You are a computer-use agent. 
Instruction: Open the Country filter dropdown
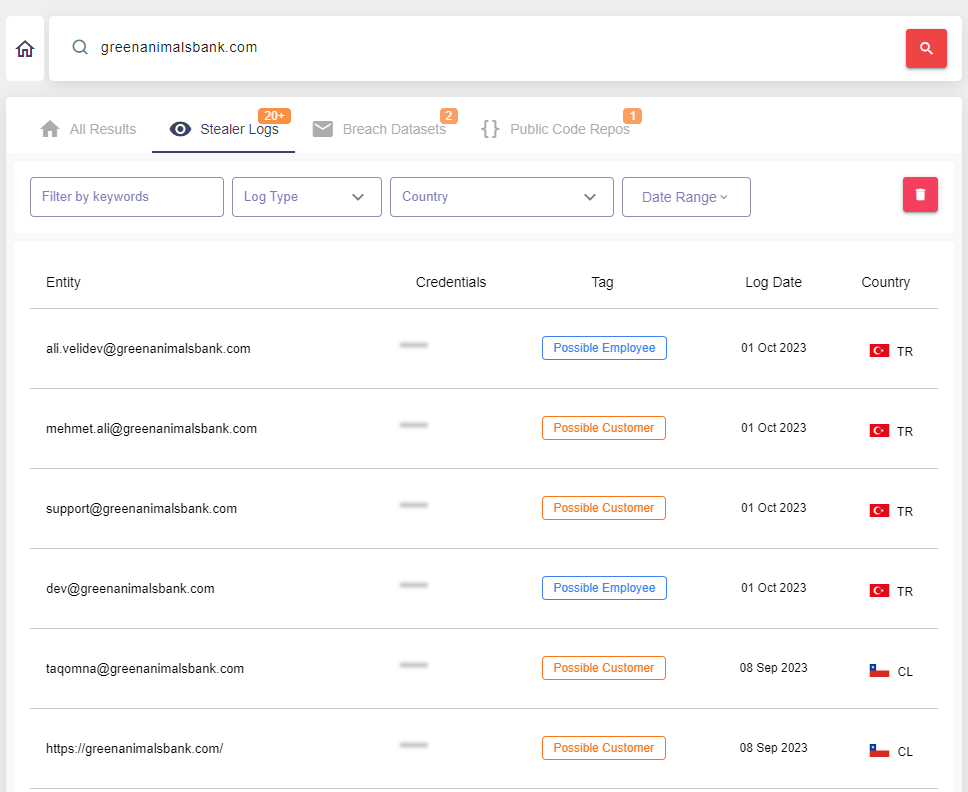502,197
